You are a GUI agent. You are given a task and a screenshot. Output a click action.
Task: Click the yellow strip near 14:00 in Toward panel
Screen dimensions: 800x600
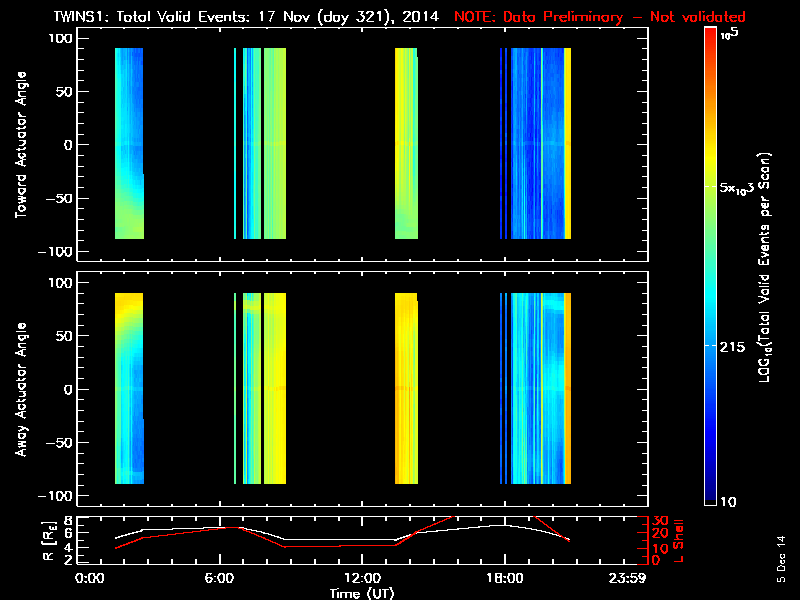click(406, 143)
